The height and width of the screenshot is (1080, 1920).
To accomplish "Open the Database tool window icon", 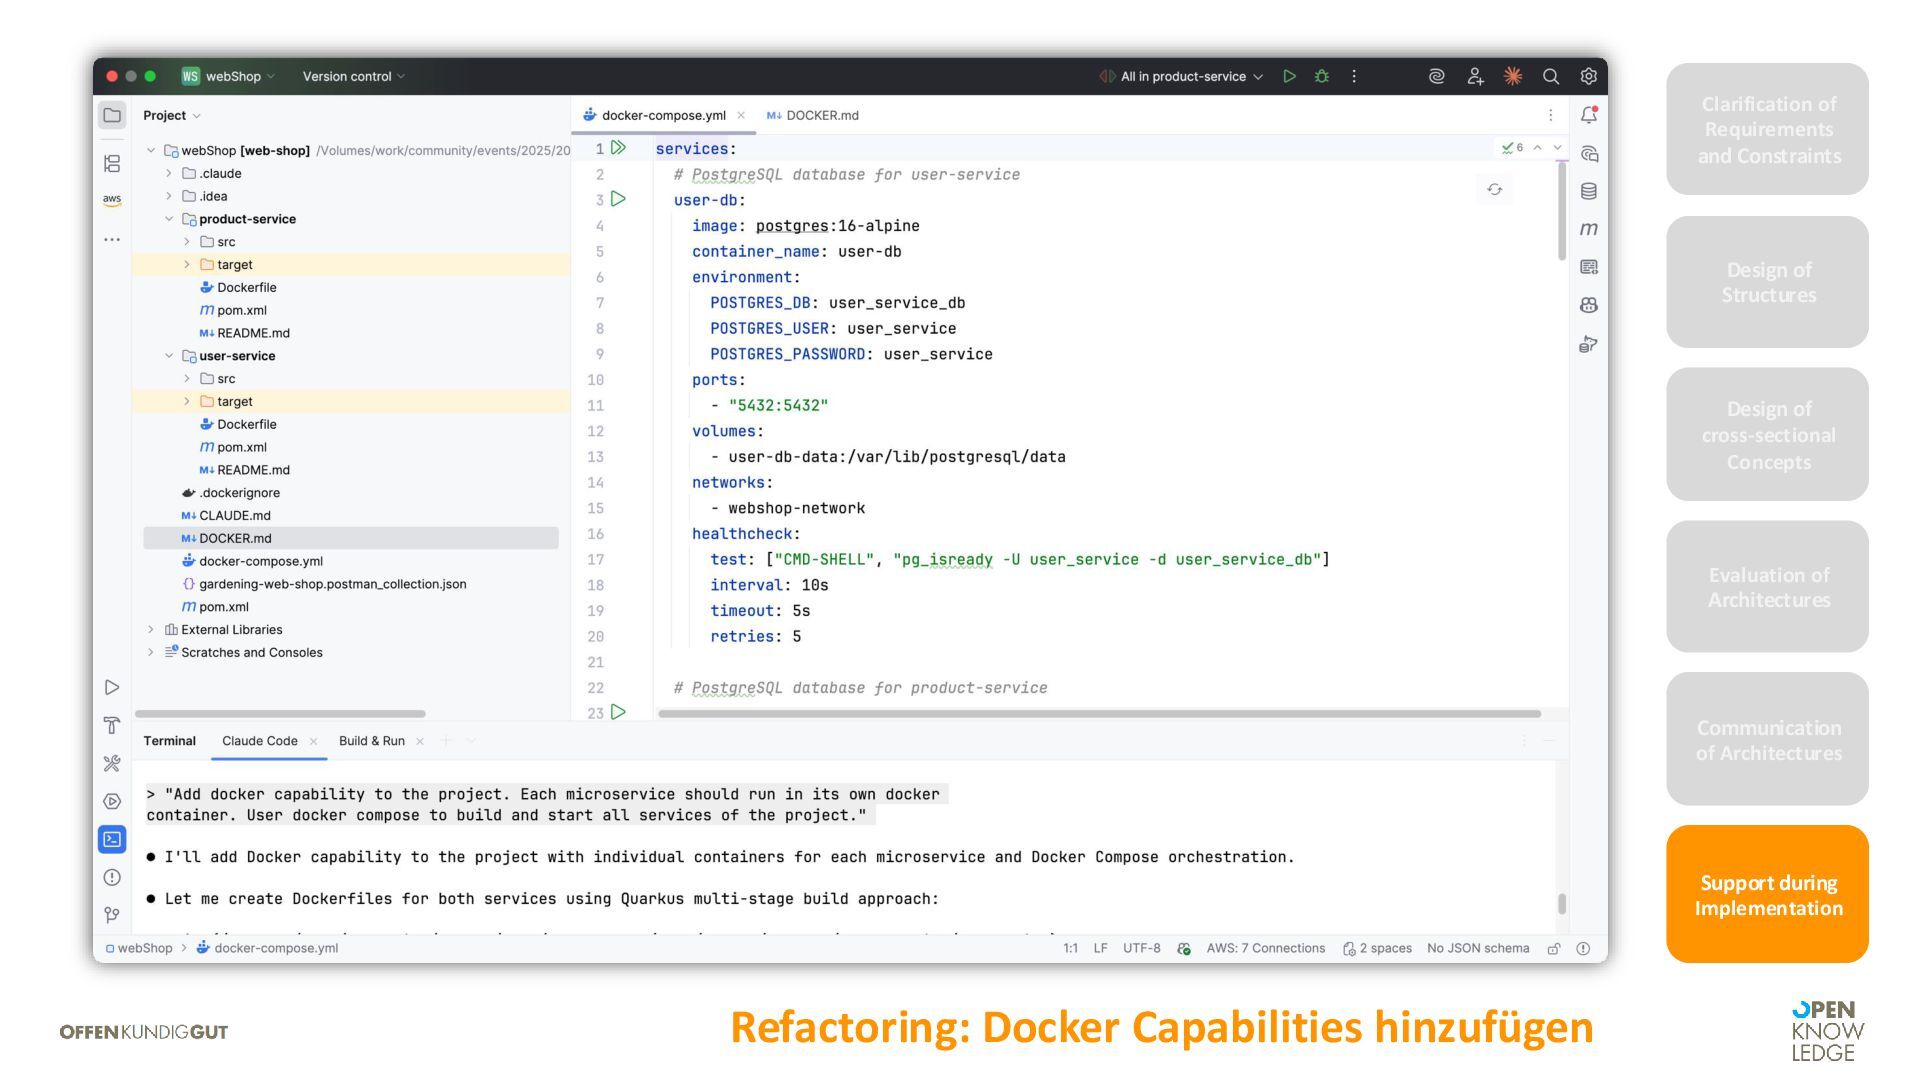I will (1588, 191).
